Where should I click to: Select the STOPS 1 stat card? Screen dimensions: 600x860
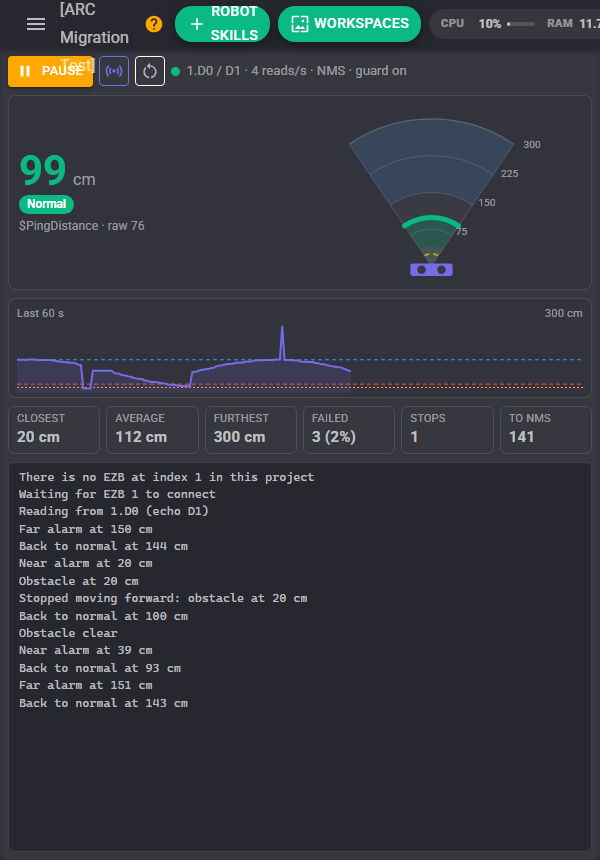pyautogui.click(x=447, y=430)
